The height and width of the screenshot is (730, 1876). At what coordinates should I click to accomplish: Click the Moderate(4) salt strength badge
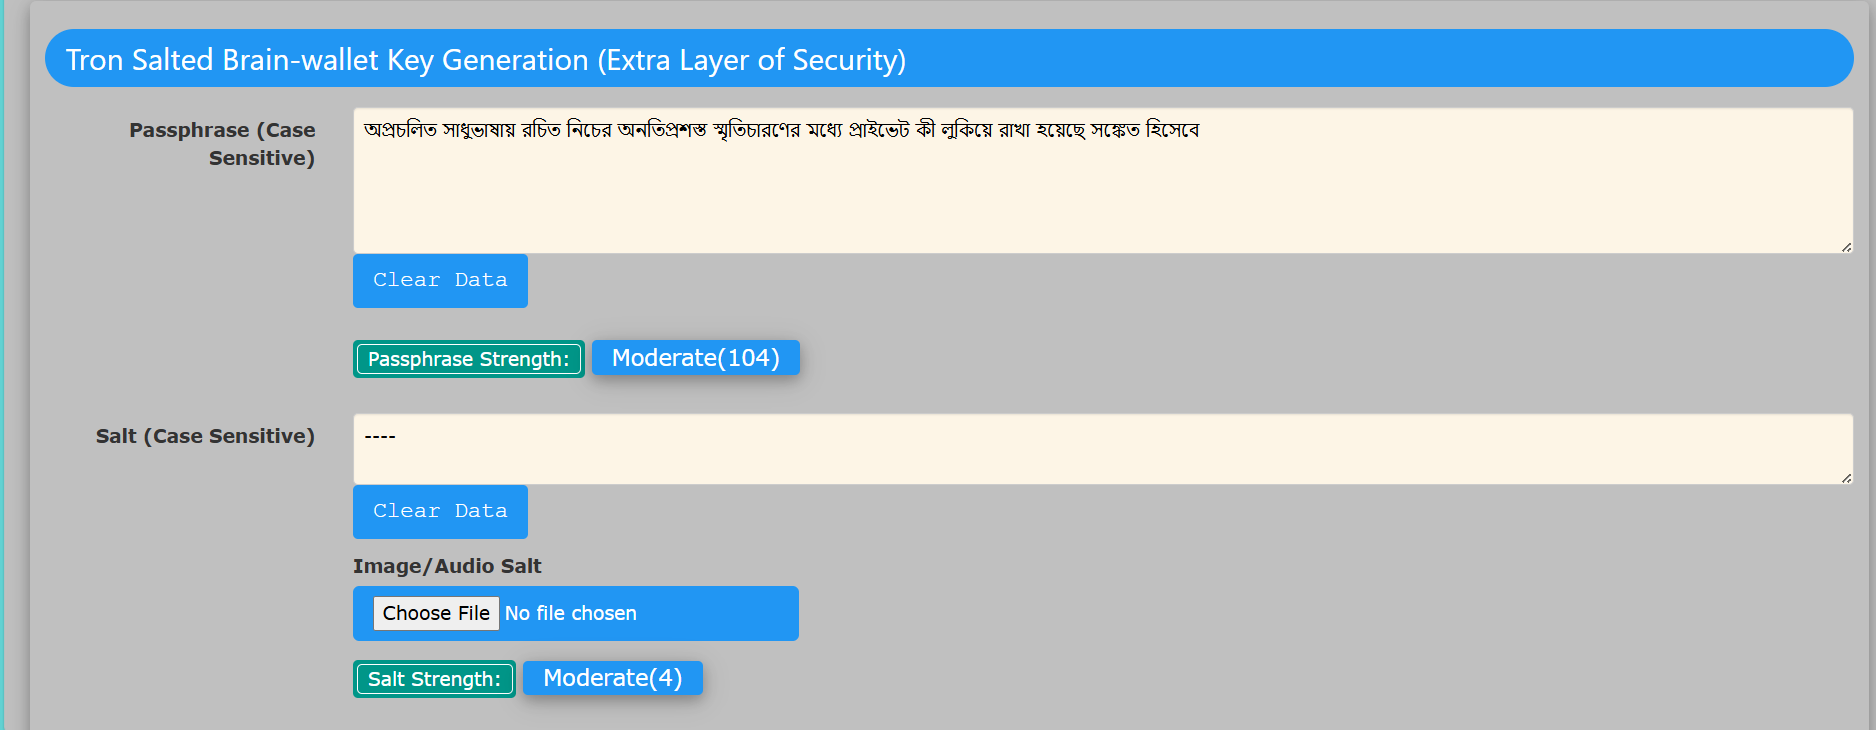(613, 678)
